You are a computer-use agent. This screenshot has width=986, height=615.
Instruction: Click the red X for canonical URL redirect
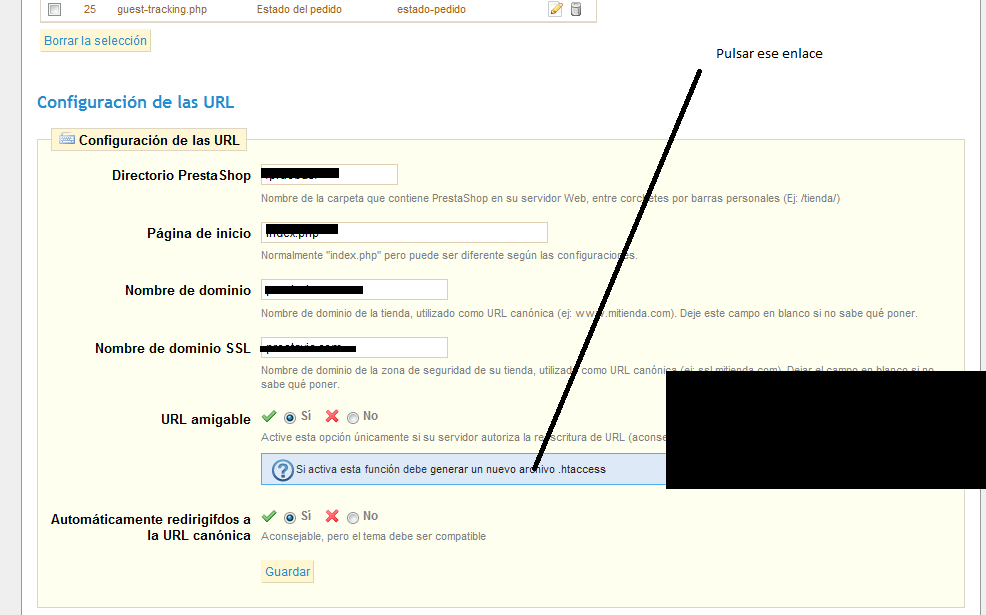[332, 517]
